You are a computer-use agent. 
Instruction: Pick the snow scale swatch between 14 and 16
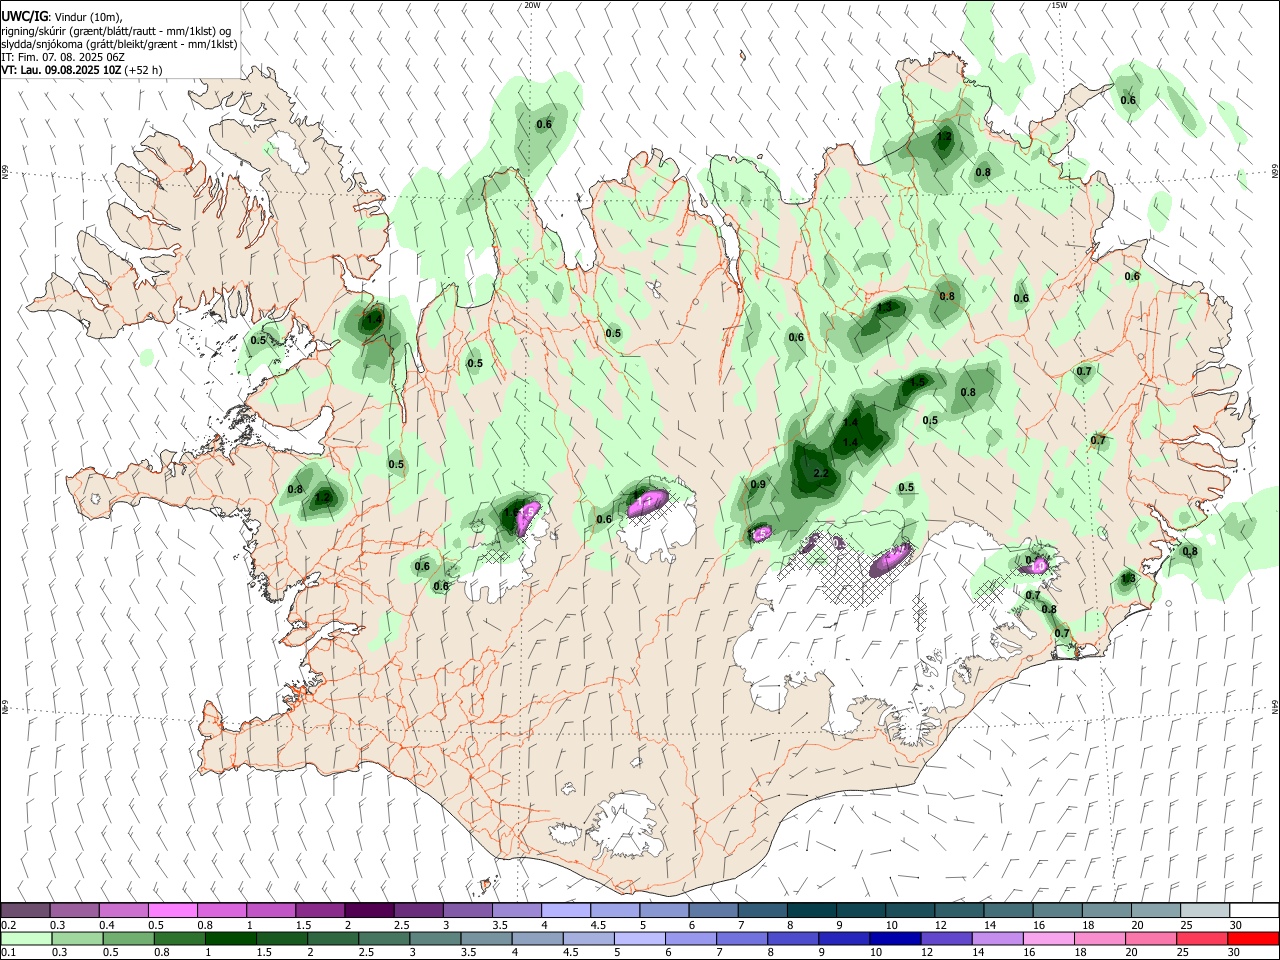[1008, 911]
